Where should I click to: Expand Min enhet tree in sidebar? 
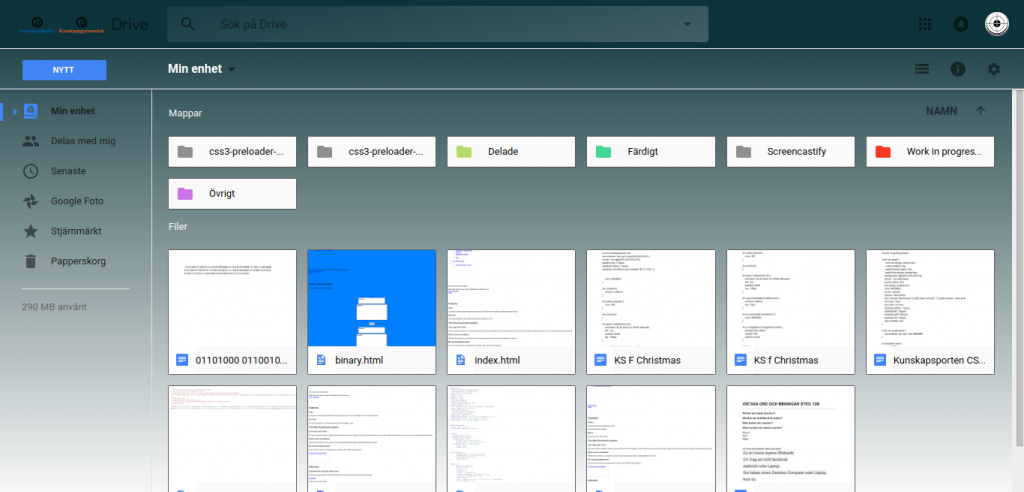click(15, 111)
